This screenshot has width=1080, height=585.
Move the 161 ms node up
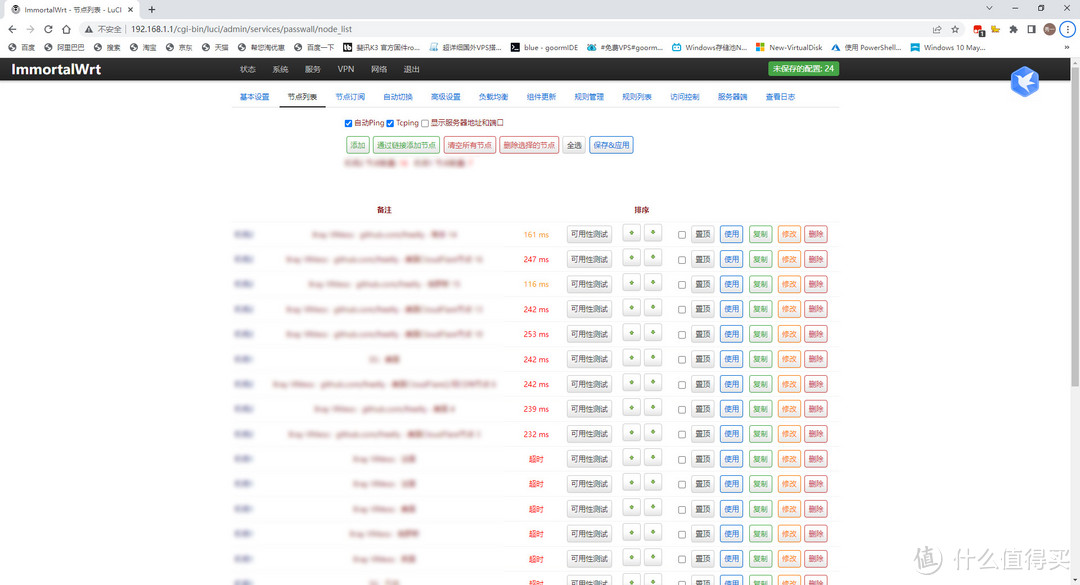pyautogui.click(x=632, y=233)
